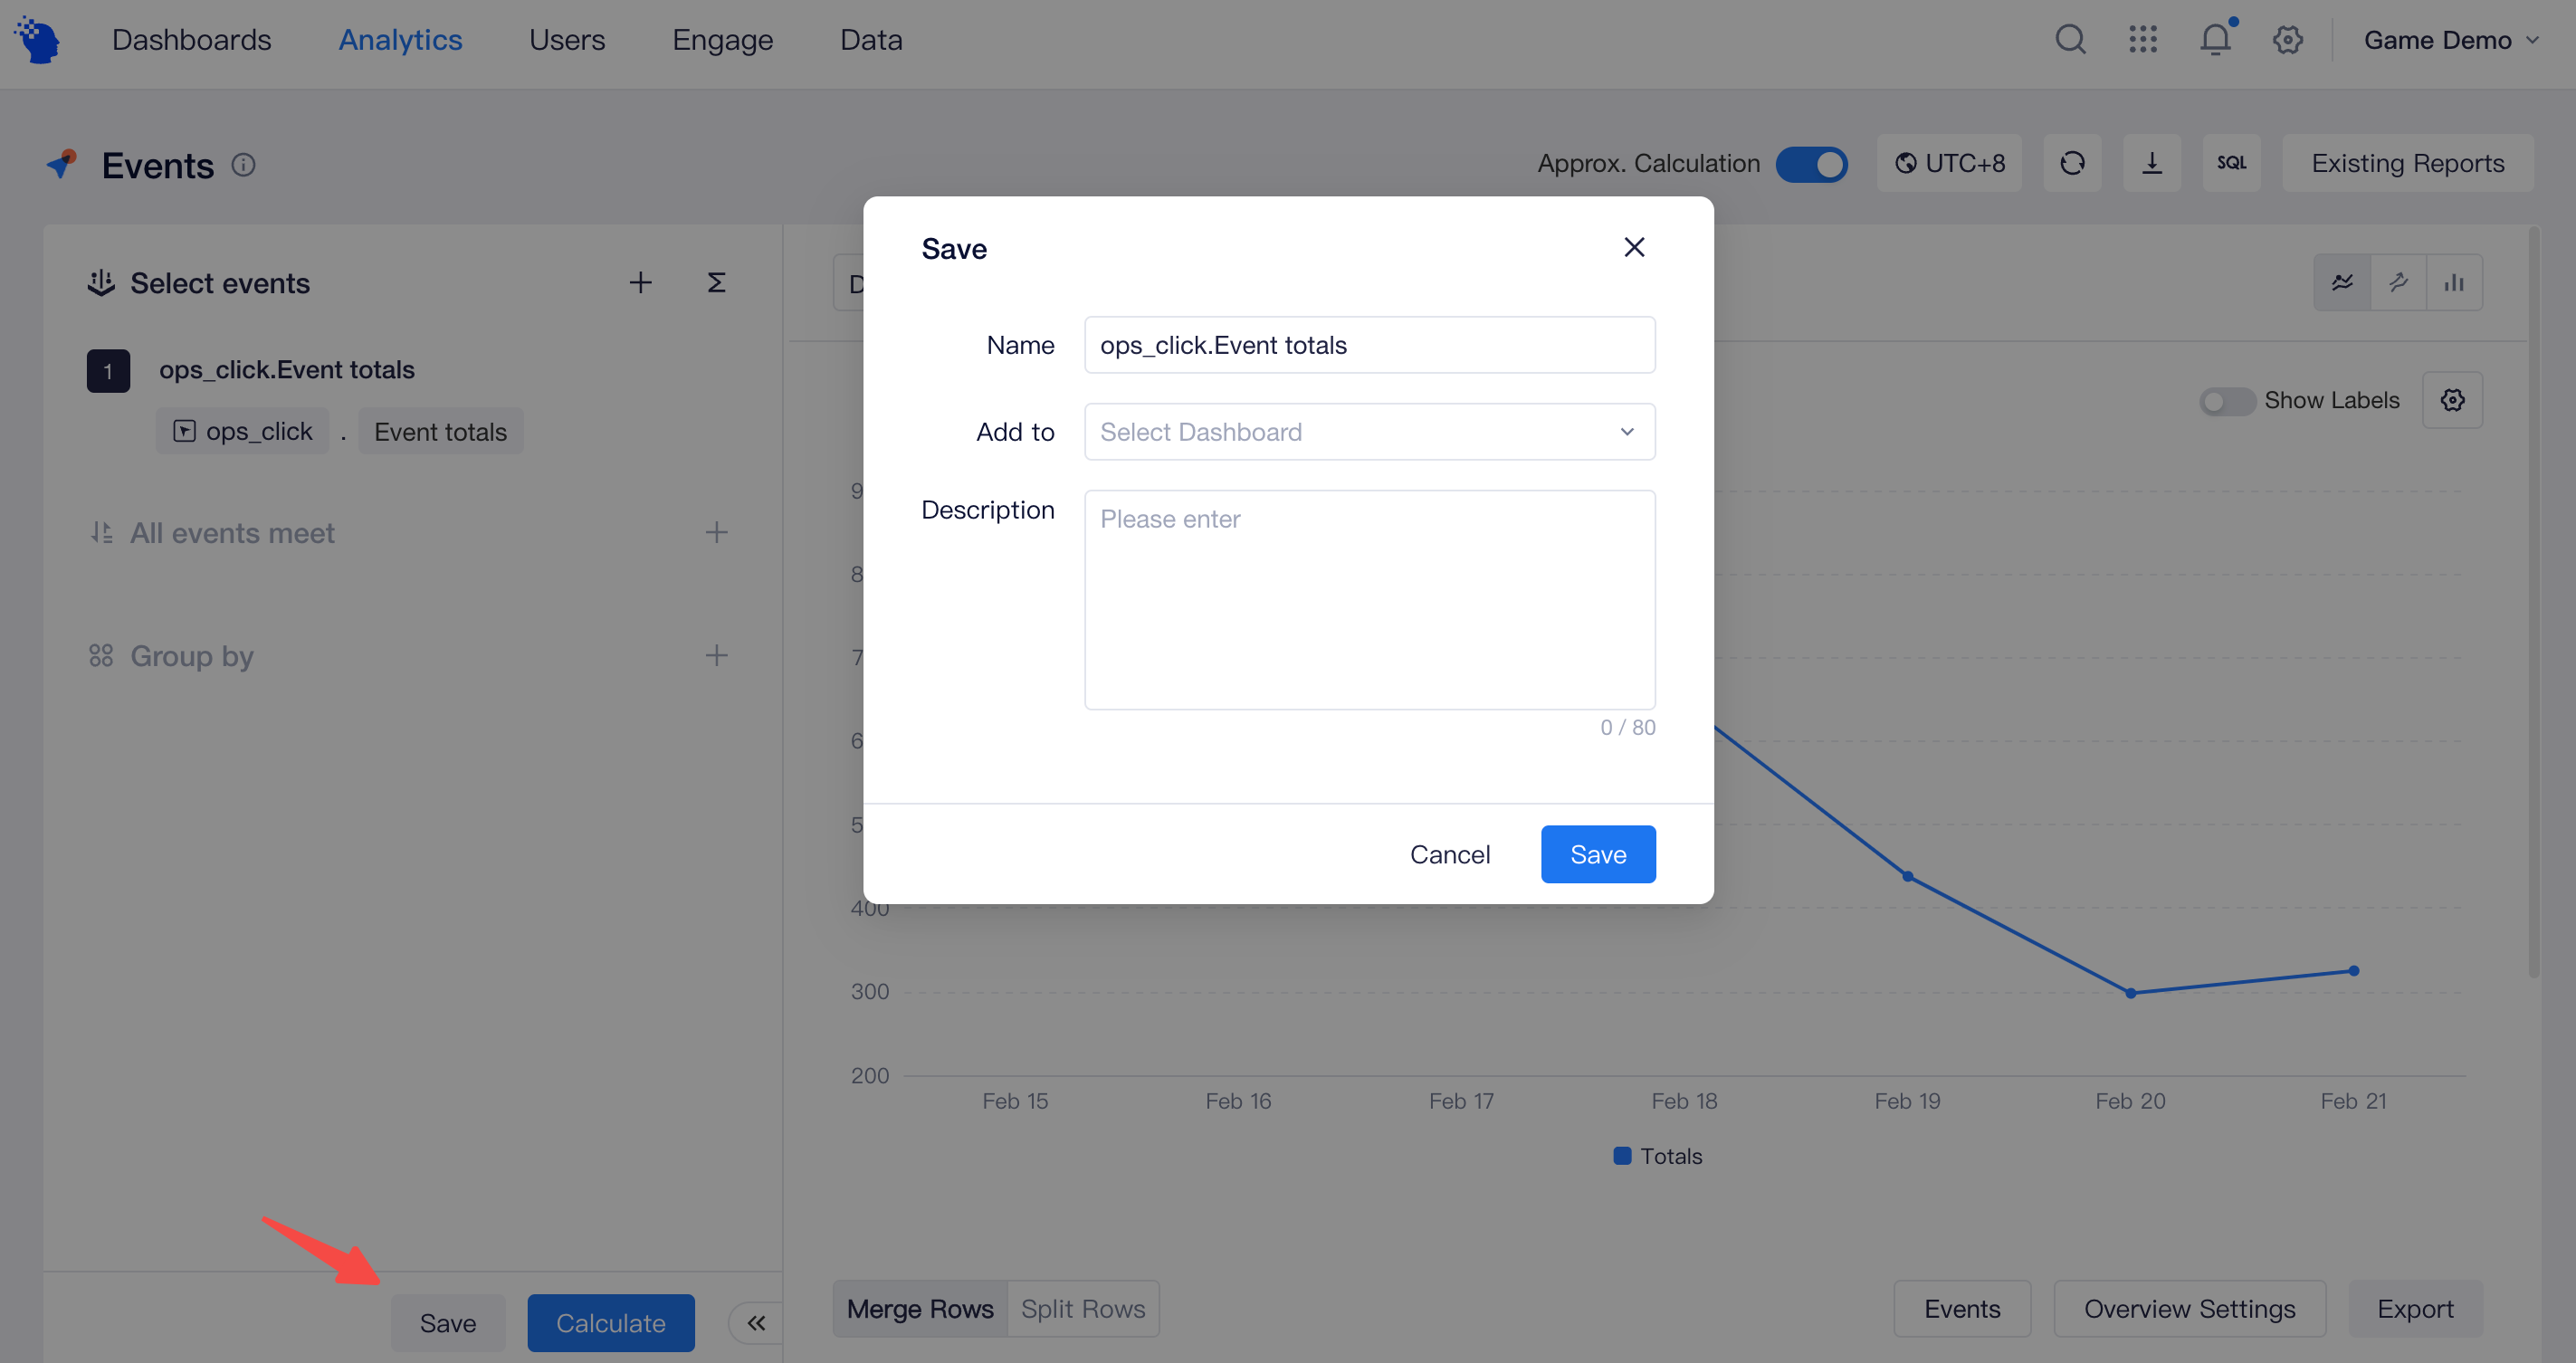Viewport: 2576px width, 1363px height.
Task: Open the SQL view of this report
Action: click(2231, 163)
